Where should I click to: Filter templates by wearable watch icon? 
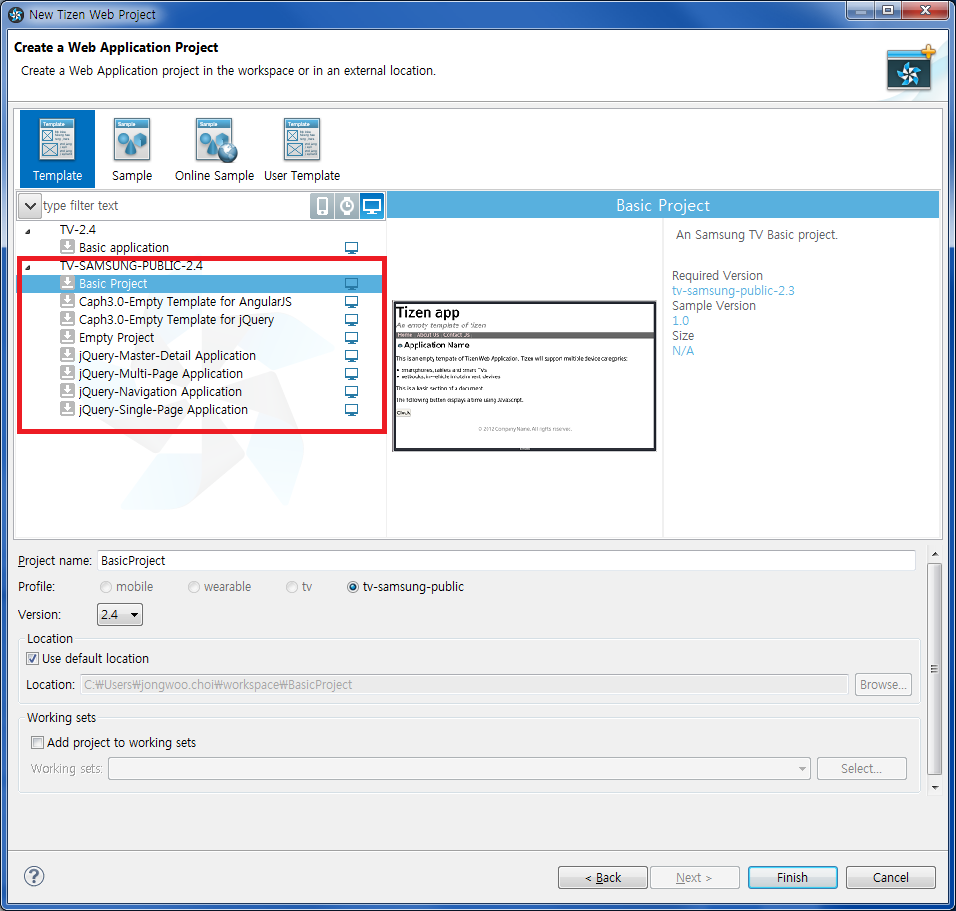tap(347, 206)
